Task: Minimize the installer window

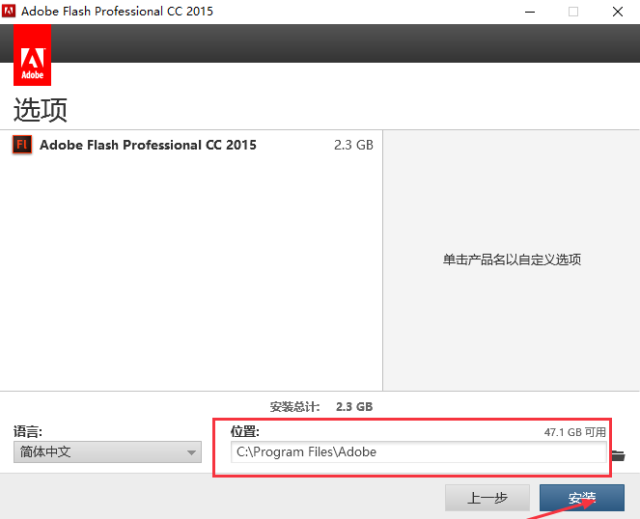Action: point(527,12)
